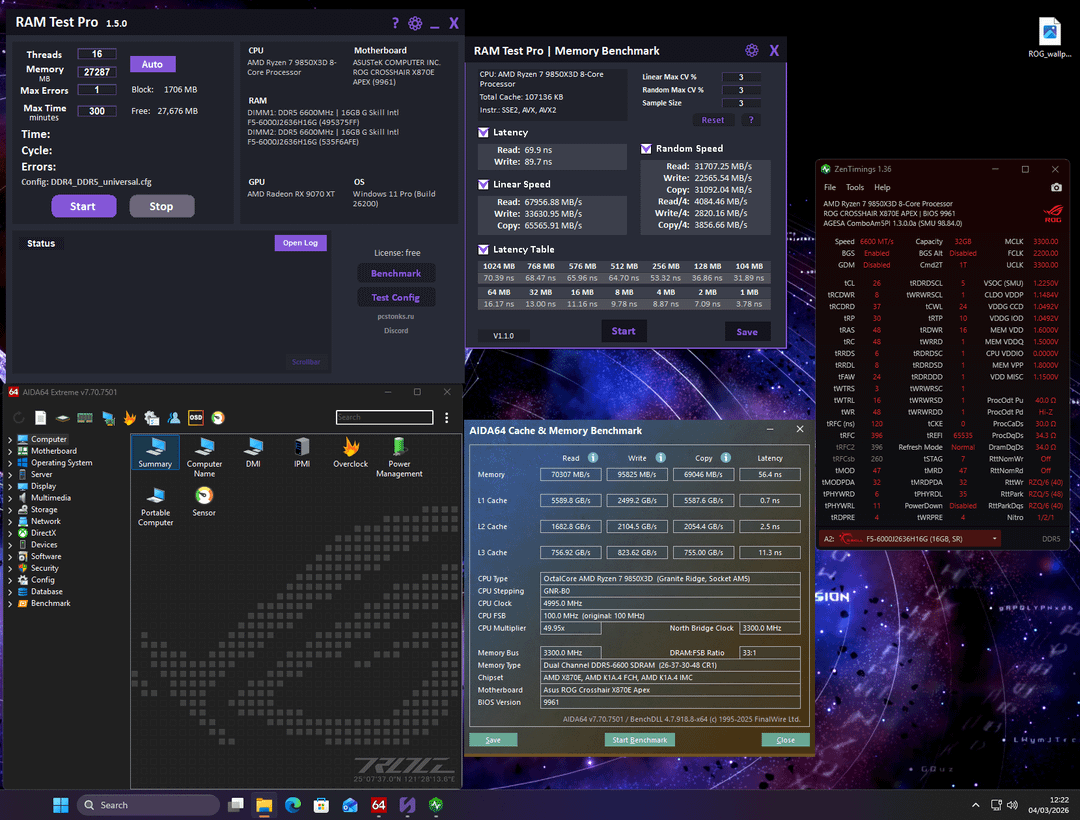Screen dimensions: 1080x820
Task: Click the three-dot menu in AIDA64 toolbar
Action: [x=445, y=417]
